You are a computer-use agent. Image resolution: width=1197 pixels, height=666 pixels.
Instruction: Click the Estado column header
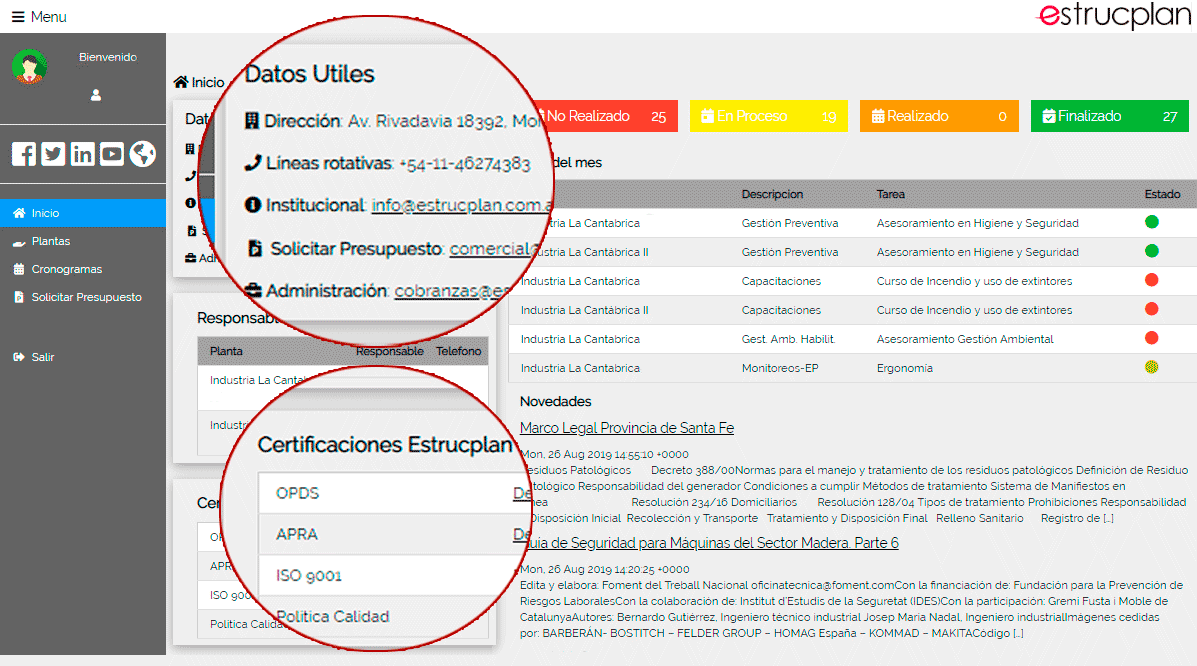tap(1163, 195)
